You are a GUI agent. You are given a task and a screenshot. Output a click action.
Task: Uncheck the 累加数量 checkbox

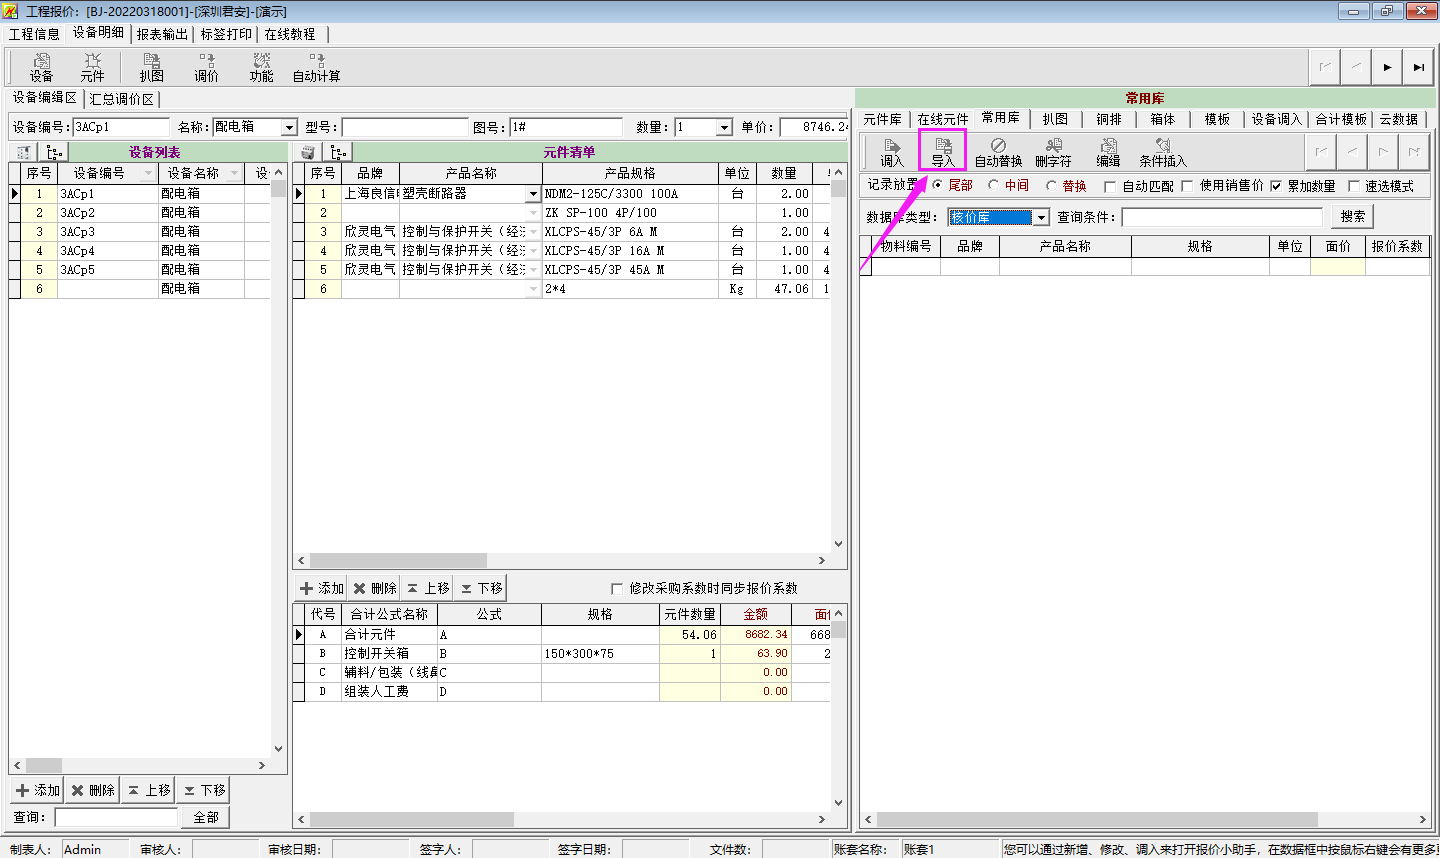(1275, 186)
